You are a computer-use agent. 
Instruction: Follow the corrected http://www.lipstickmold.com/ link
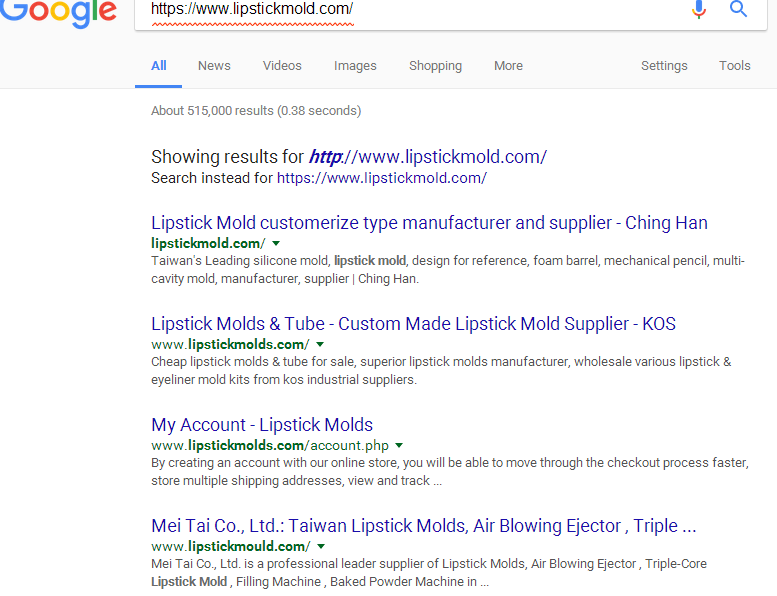tap(428, 157)
